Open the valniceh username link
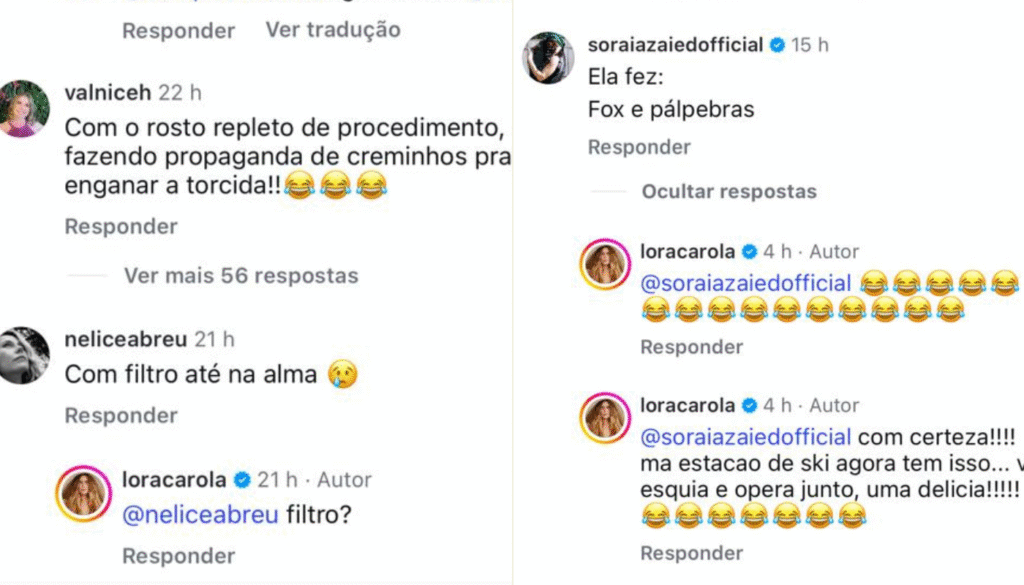Image resolution: width=1024 pixels, height=585 pixels. click(107, 93)
